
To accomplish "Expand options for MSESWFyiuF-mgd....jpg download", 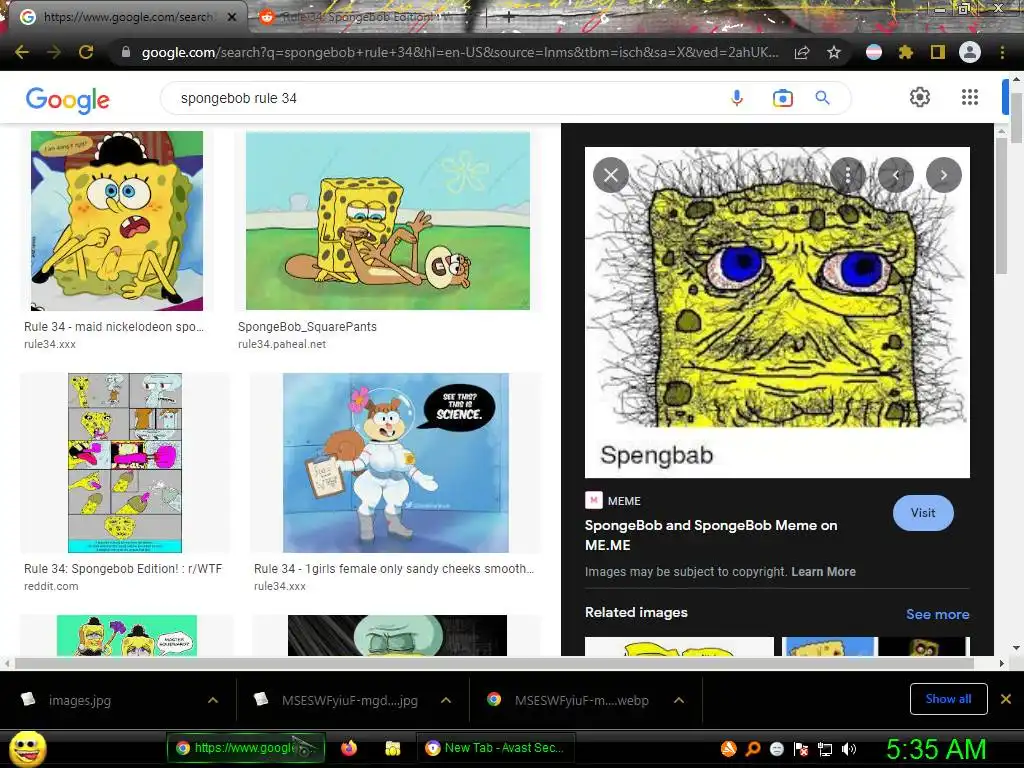I will pyautogui.click(x=446, y=700).
